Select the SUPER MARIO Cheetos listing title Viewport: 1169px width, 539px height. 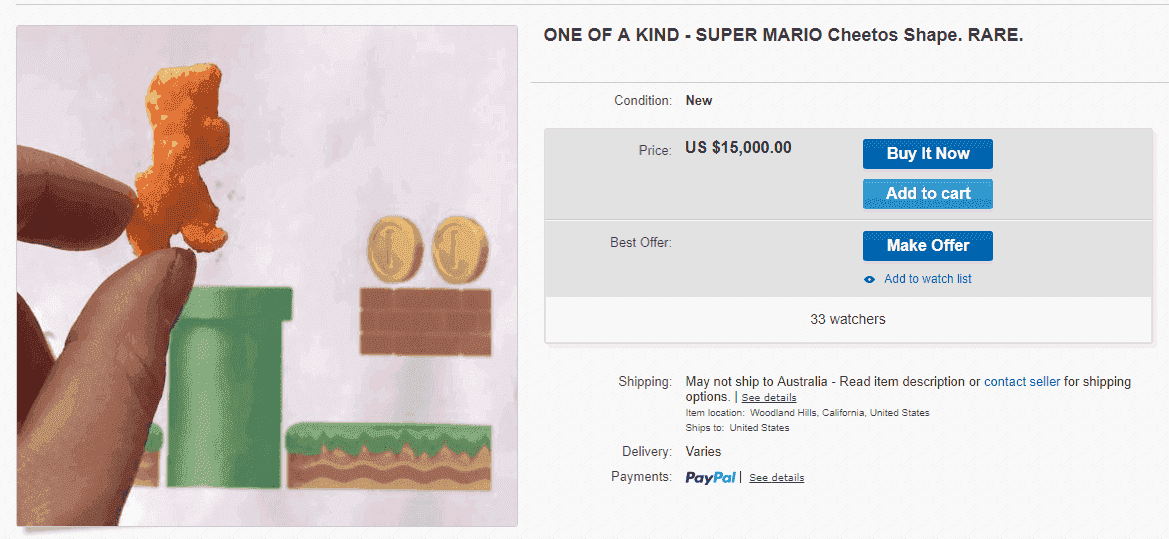[783, 36]
